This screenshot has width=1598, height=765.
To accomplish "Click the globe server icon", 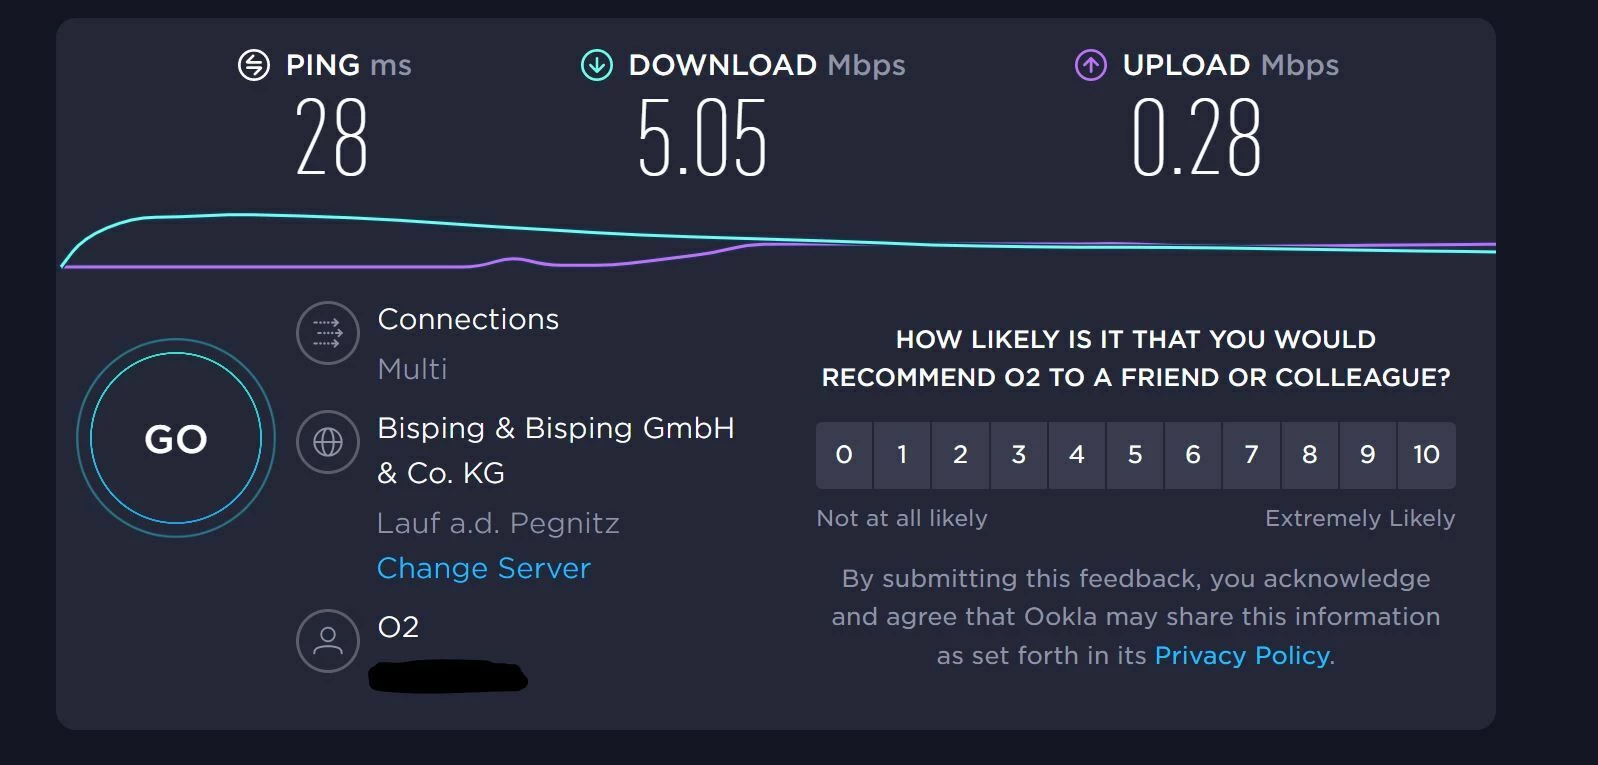I will click(x=327, y=441).
